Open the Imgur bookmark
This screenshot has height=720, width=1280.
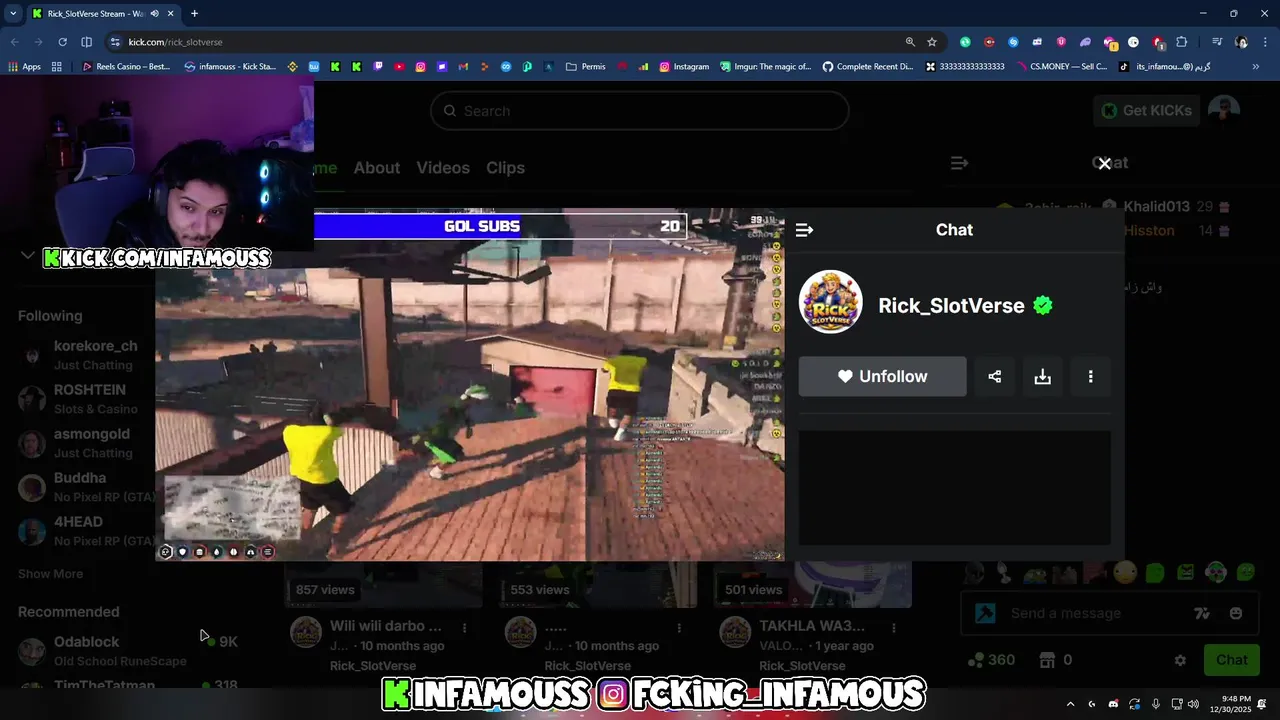pyautogui.click(x=766, y=67)
